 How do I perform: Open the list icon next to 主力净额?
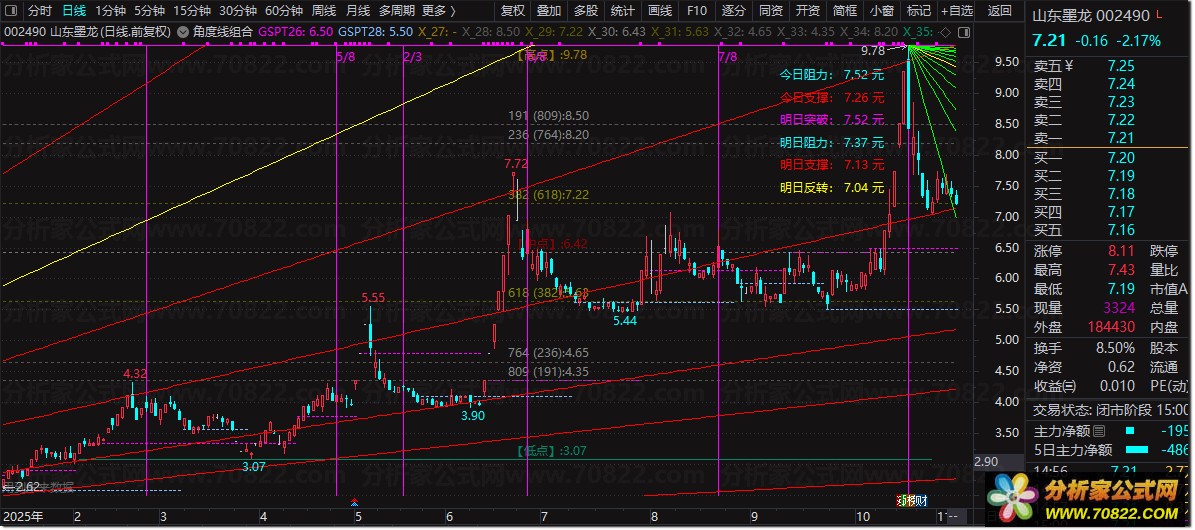[x=1097, y=430]
